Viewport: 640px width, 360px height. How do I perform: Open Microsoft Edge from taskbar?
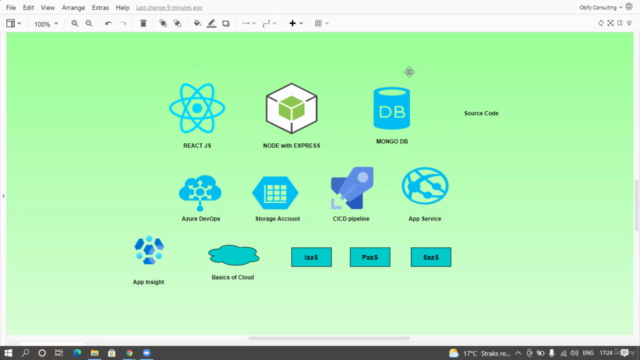coord(77,353)
